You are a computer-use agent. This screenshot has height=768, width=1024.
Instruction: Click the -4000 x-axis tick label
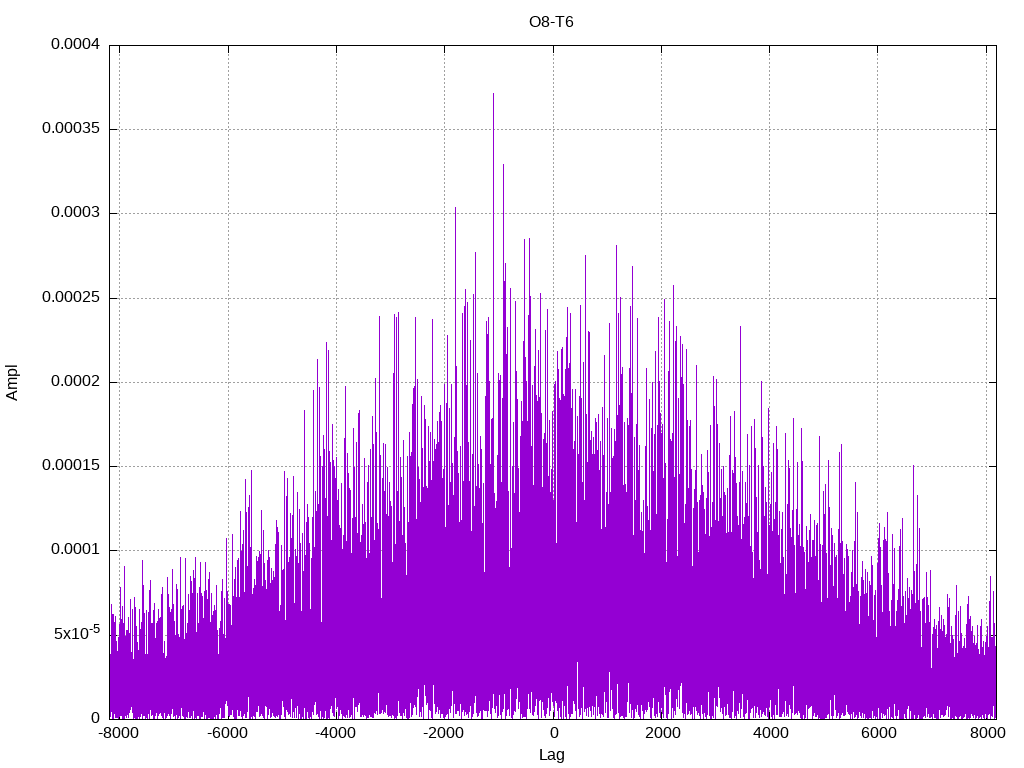click(x=336, y=733)
